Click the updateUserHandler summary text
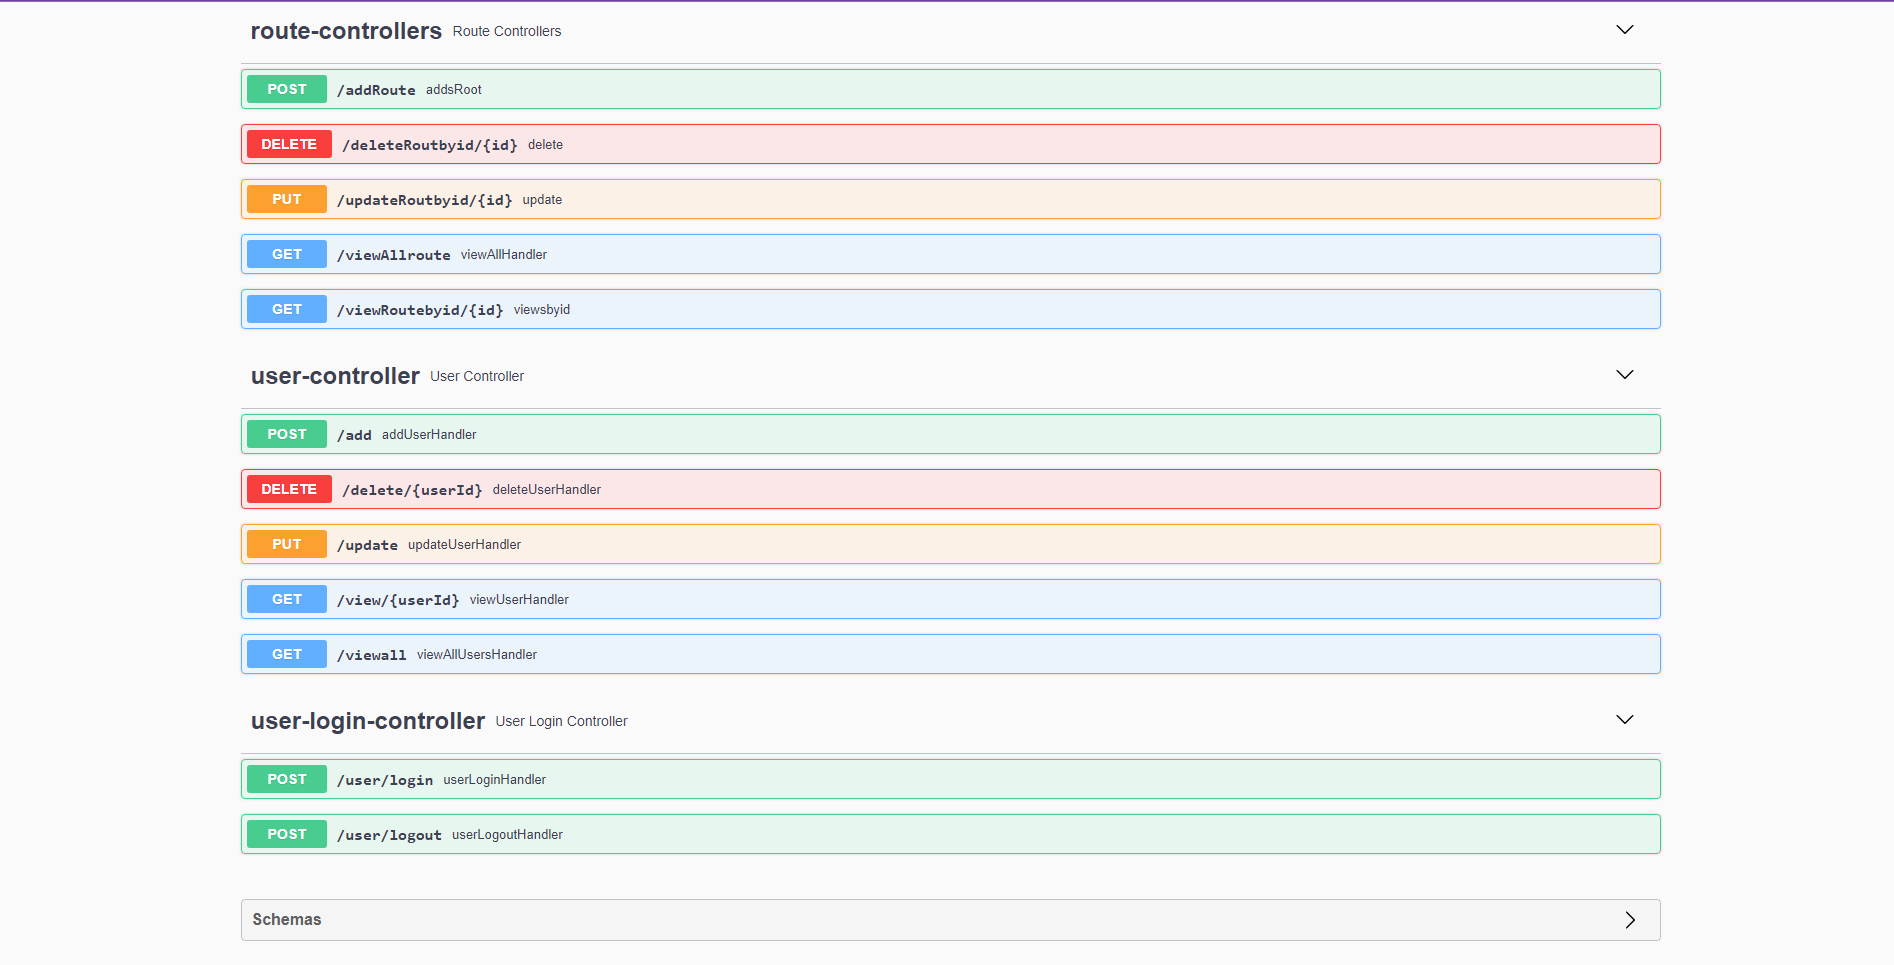The width and height of the screenshot is (1894, 965). point(464,545)
